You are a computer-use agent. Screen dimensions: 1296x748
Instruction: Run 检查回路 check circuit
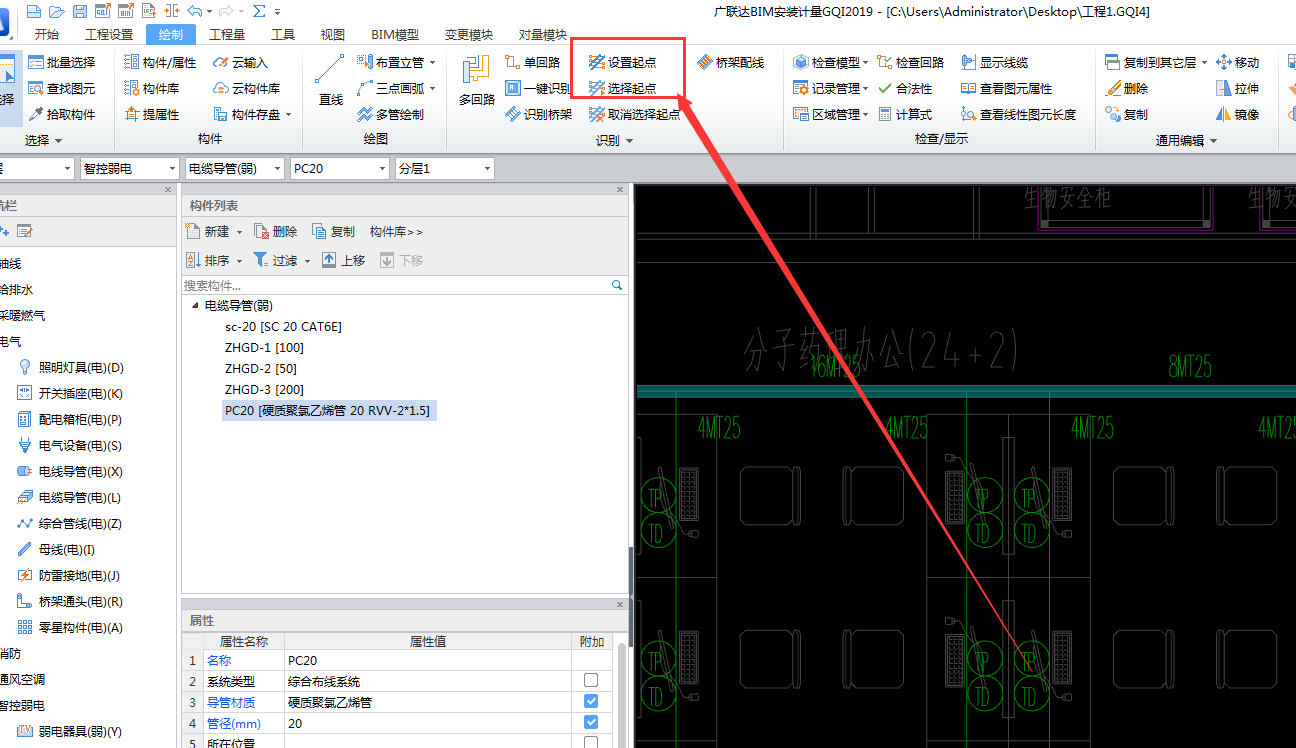coord(910,62)
